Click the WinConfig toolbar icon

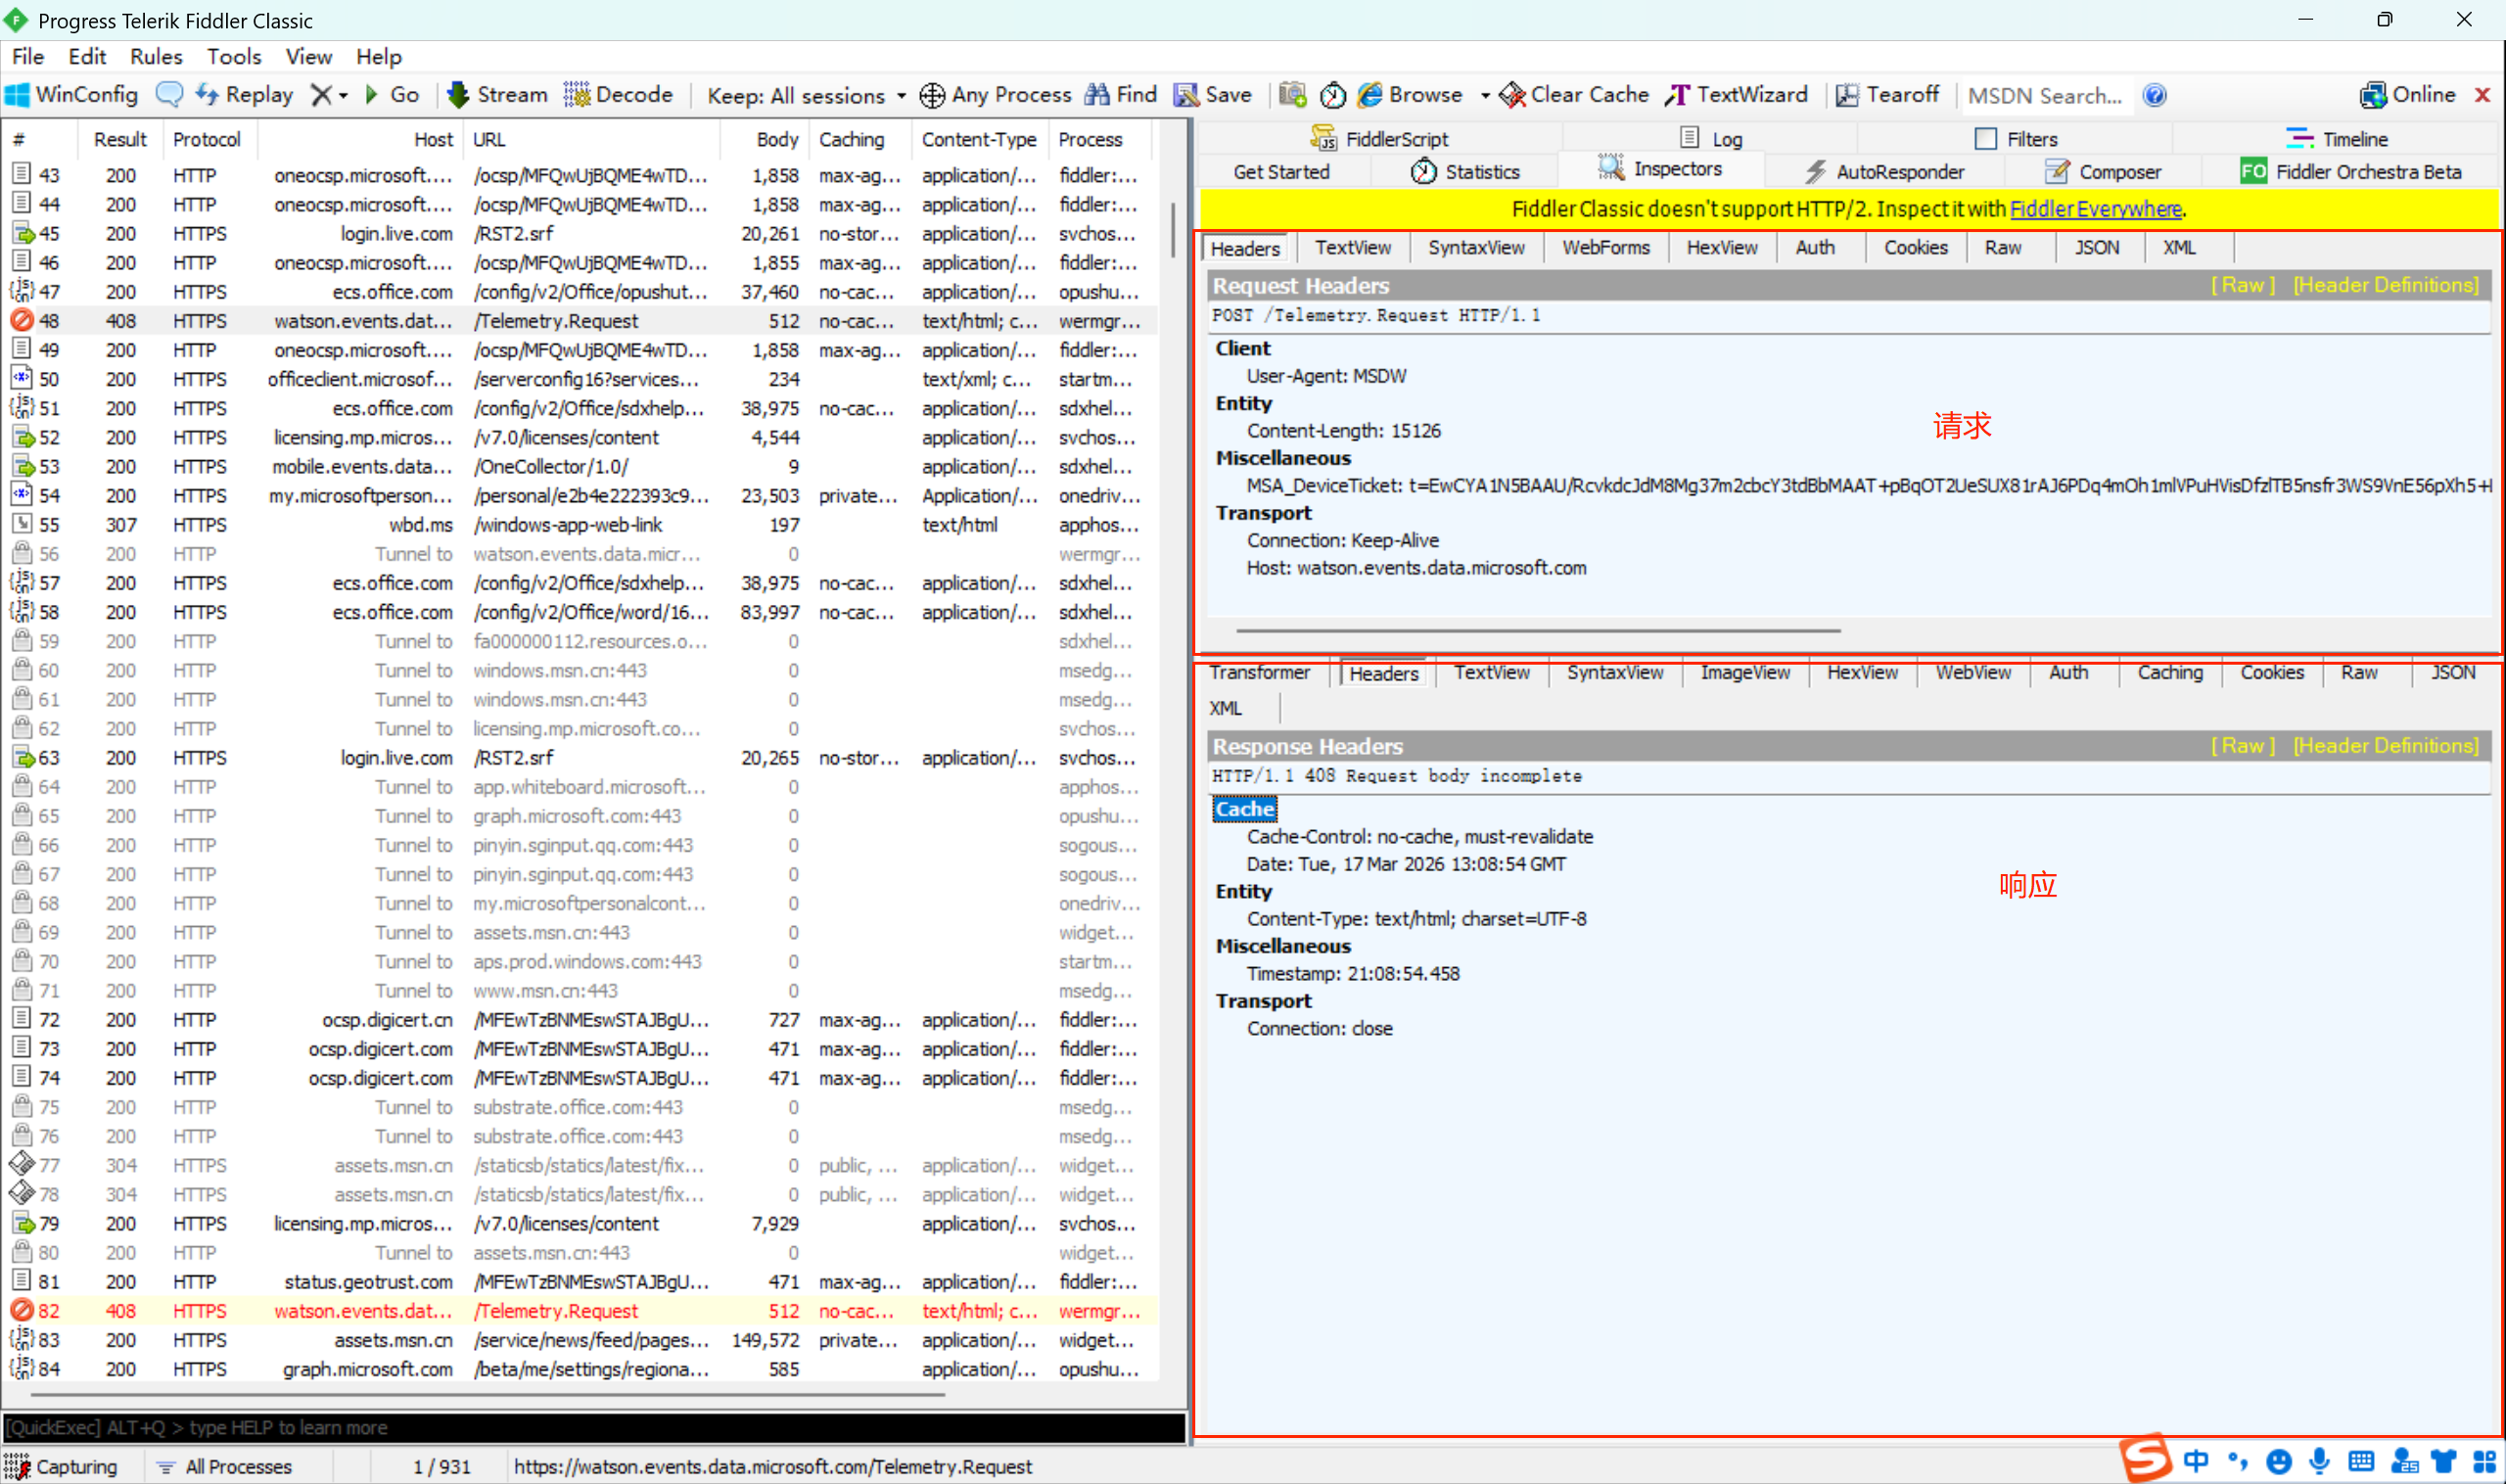pyautogui.click(x=18, y=95)
